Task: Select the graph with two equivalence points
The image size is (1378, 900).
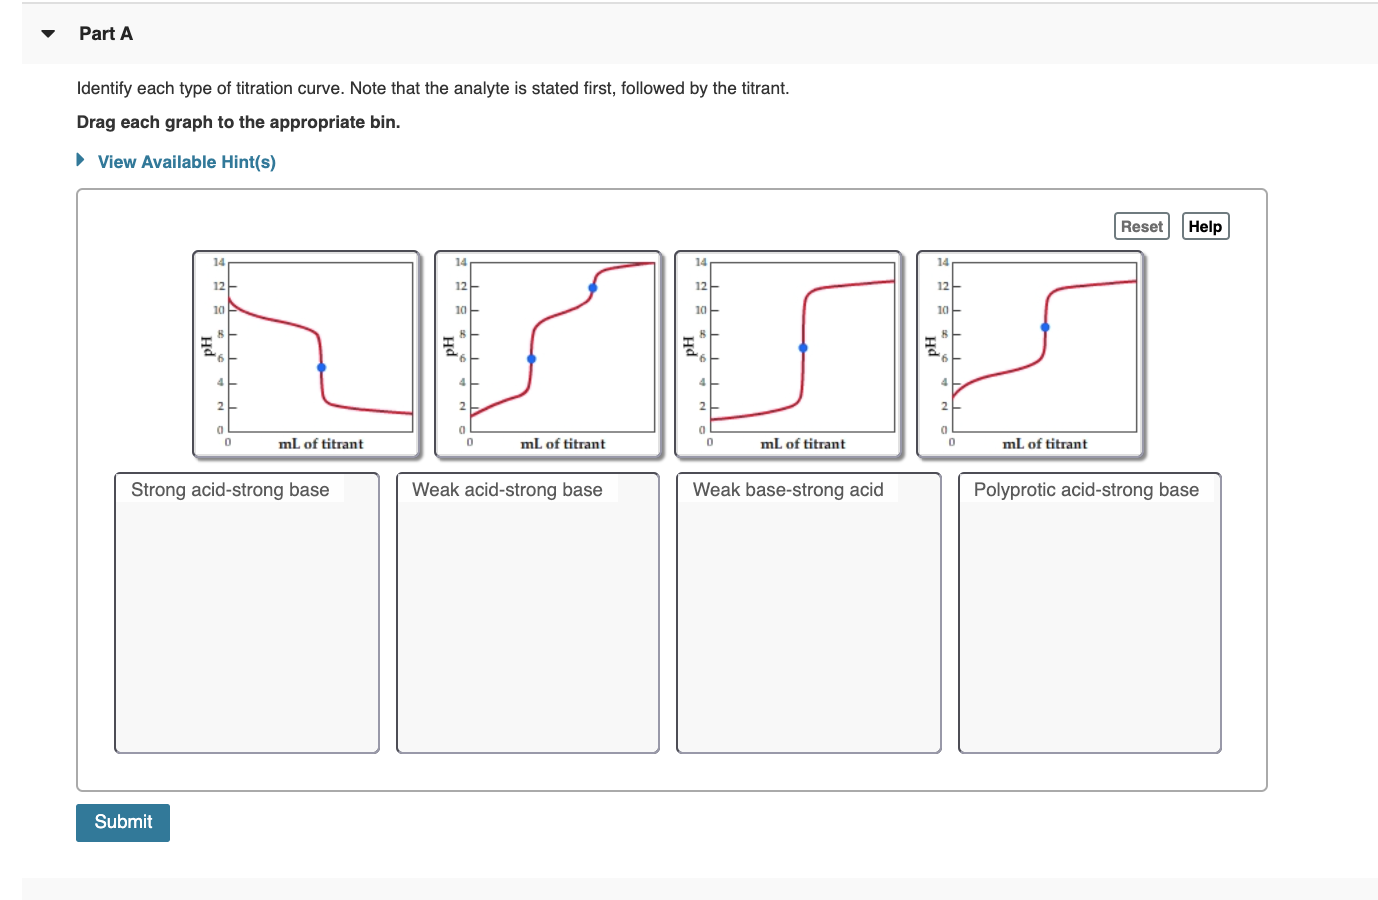Action: point(547,354)
